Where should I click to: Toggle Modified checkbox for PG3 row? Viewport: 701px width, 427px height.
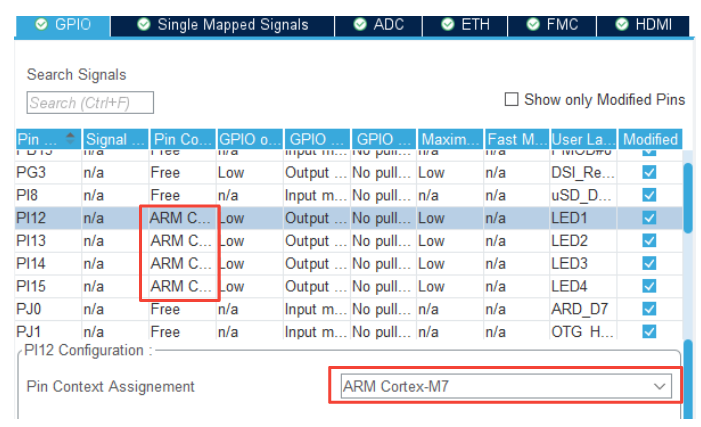tap(649, 173)
